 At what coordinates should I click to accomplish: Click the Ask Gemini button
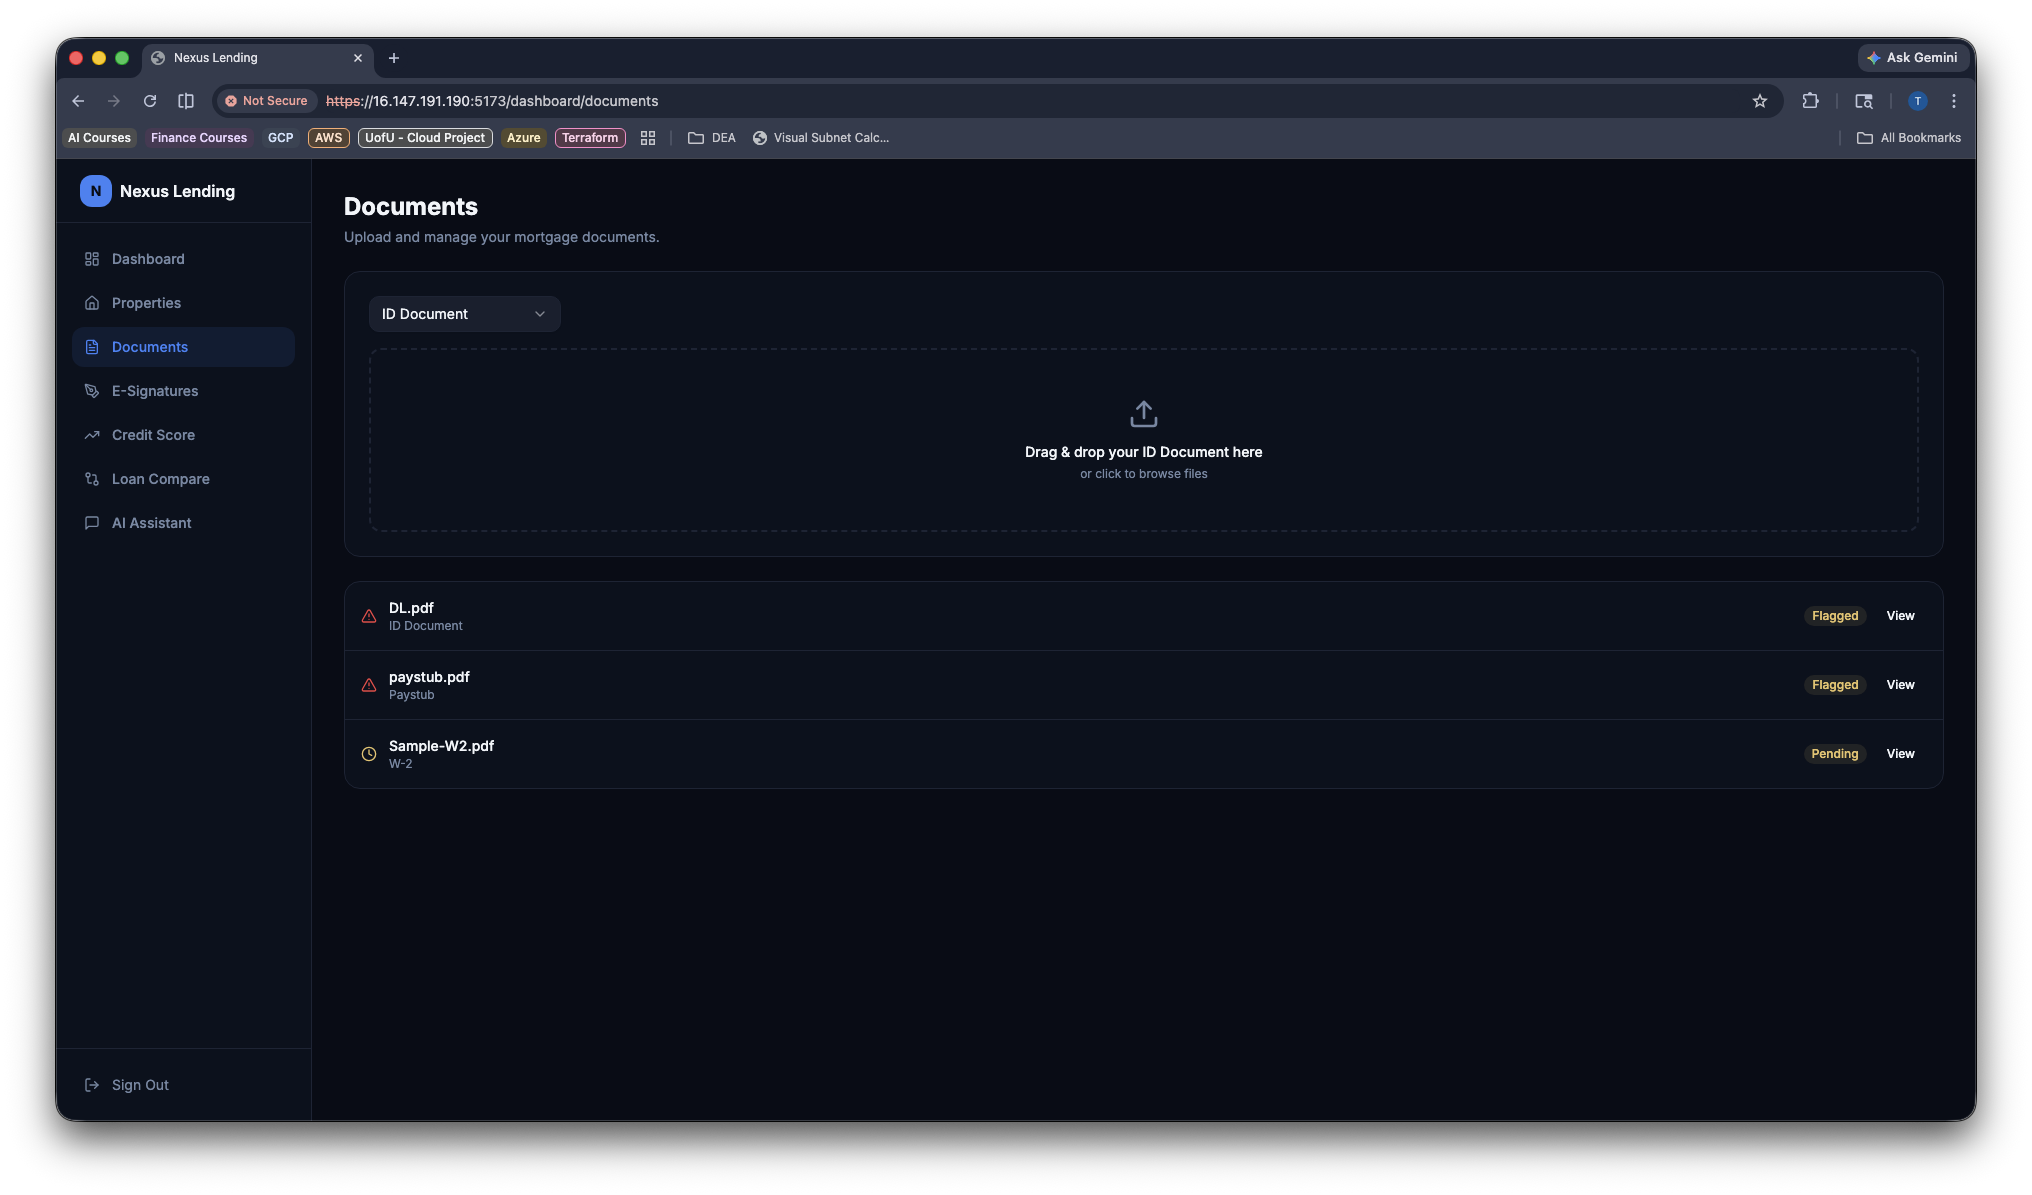pos(1911,58)
